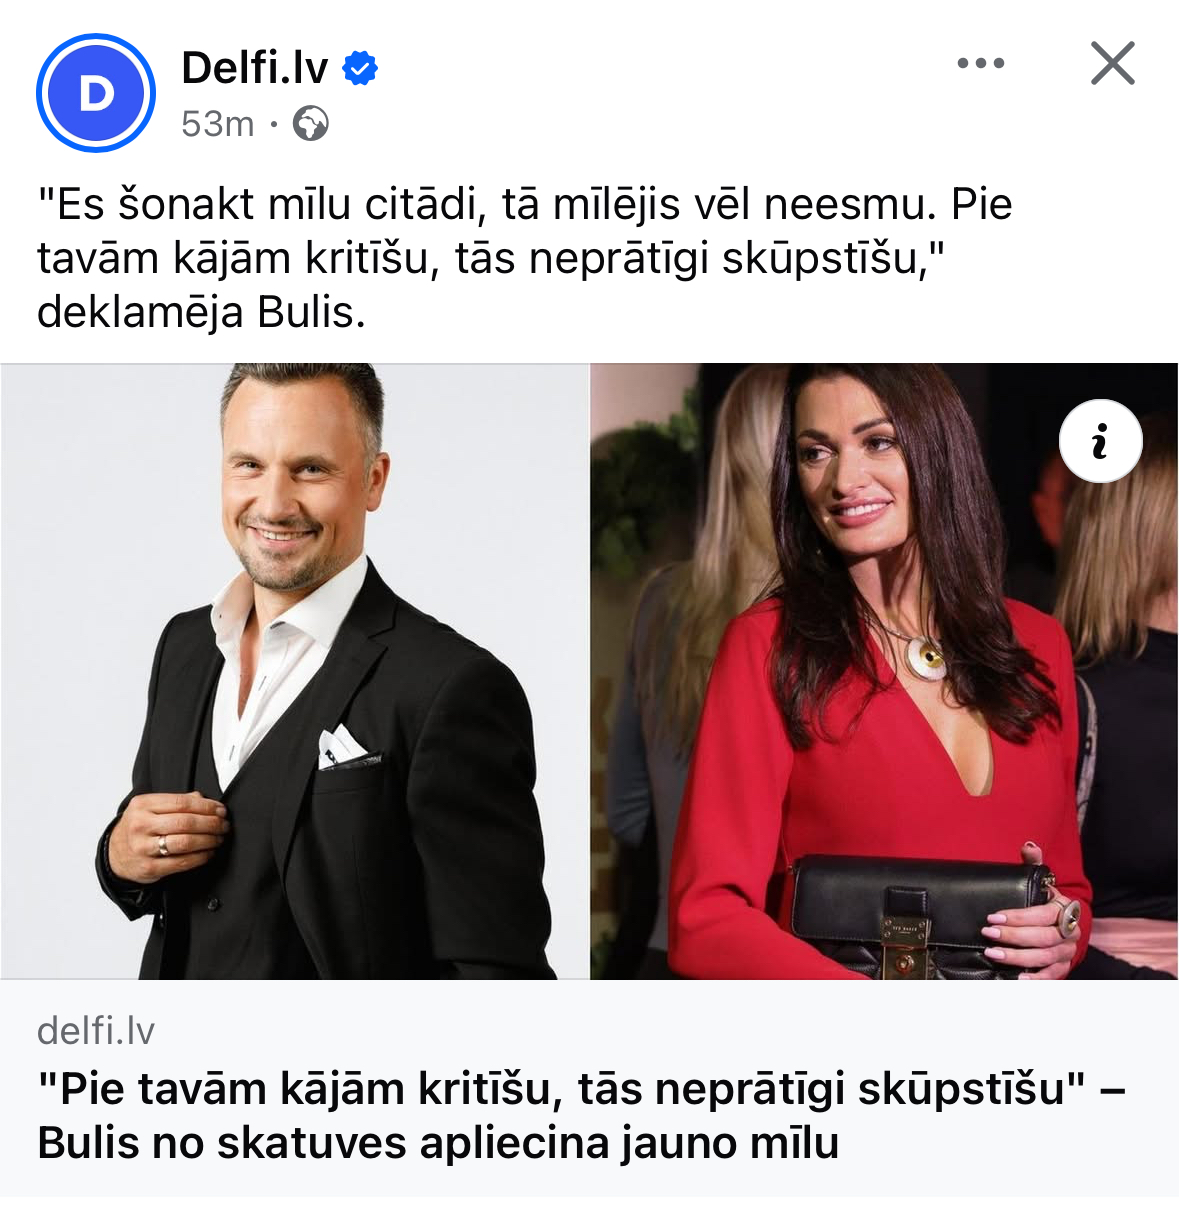Tap the circular info 'i' button on image
The image size is (1179, 1209).
(x=1101, y=441)
